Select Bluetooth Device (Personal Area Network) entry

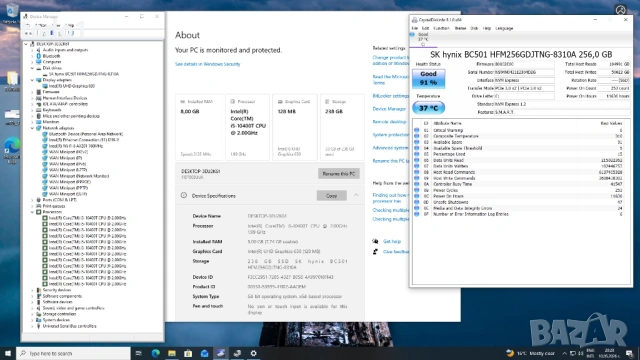pyautogui.click(x=85, y=134)
